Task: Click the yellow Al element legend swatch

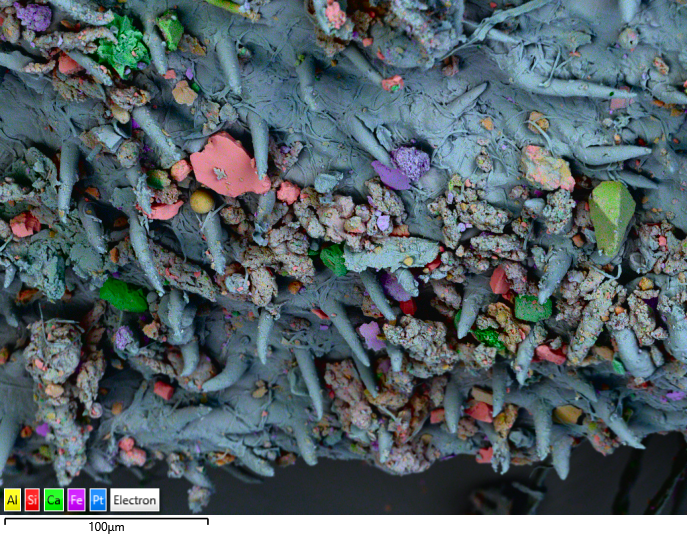Action: click(13, 500)
